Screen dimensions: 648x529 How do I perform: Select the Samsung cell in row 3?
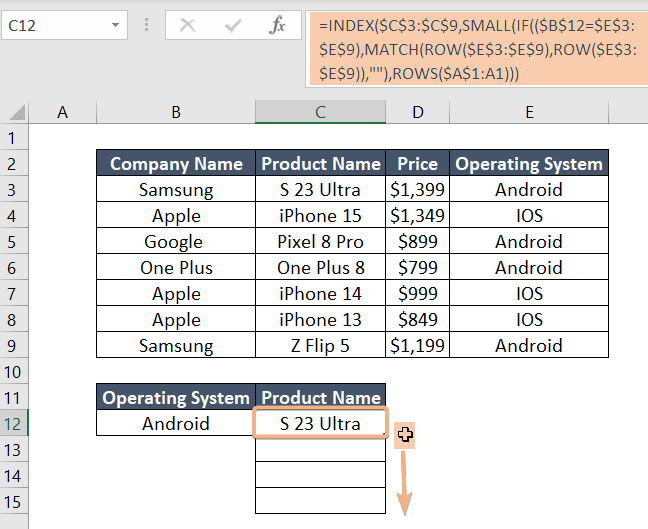pos(176,190)
